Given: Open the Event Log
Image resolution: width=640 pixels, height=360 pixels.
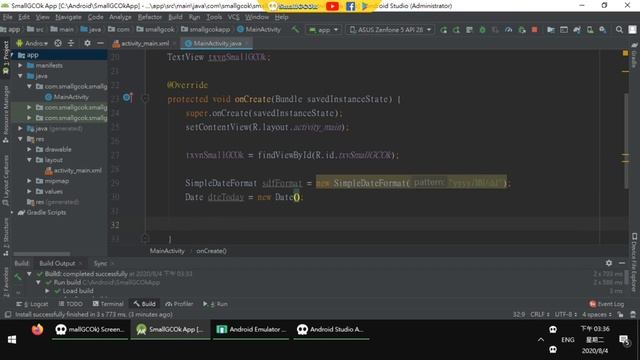Looking at the screenshot, I should pyautogui.click(x=607, y=304).
